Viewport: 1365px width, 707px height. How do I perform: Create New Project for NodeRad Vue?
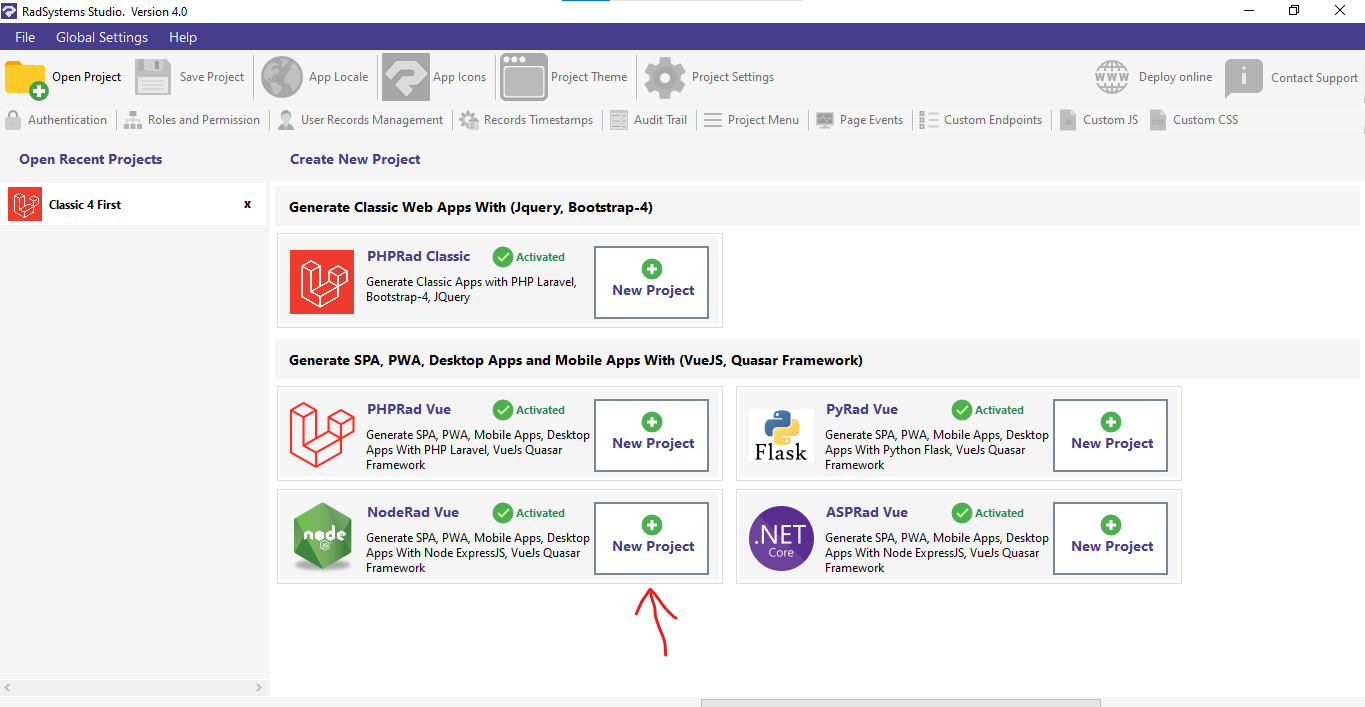tap(653, 538)
